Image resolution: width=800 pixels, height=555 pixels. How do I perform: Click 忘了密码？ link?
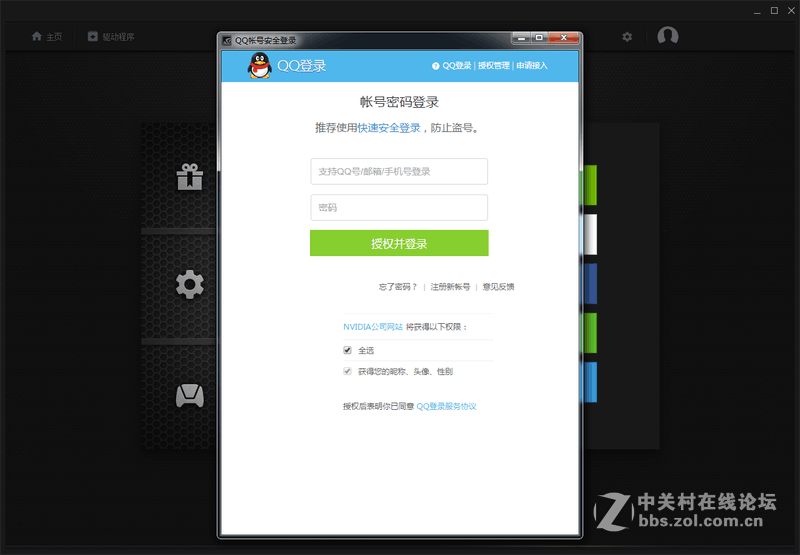[x=398, y=287]
